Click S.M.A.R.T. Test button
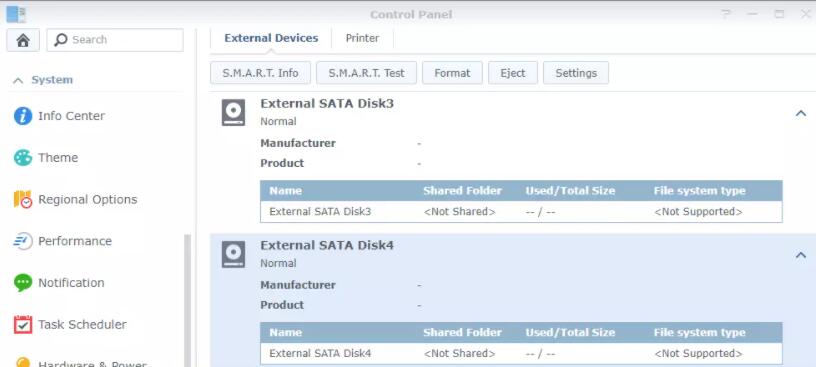The width and height of the screenshot is (816, 367). click(366, 73)
